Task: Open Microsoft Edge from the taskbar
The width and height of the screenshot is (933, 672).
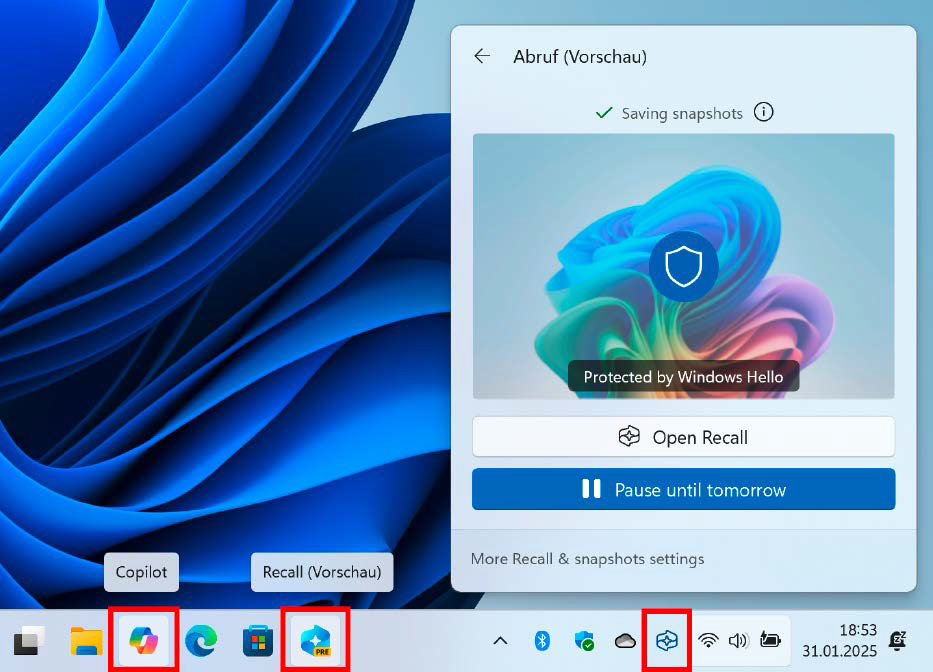Action: 201,640
